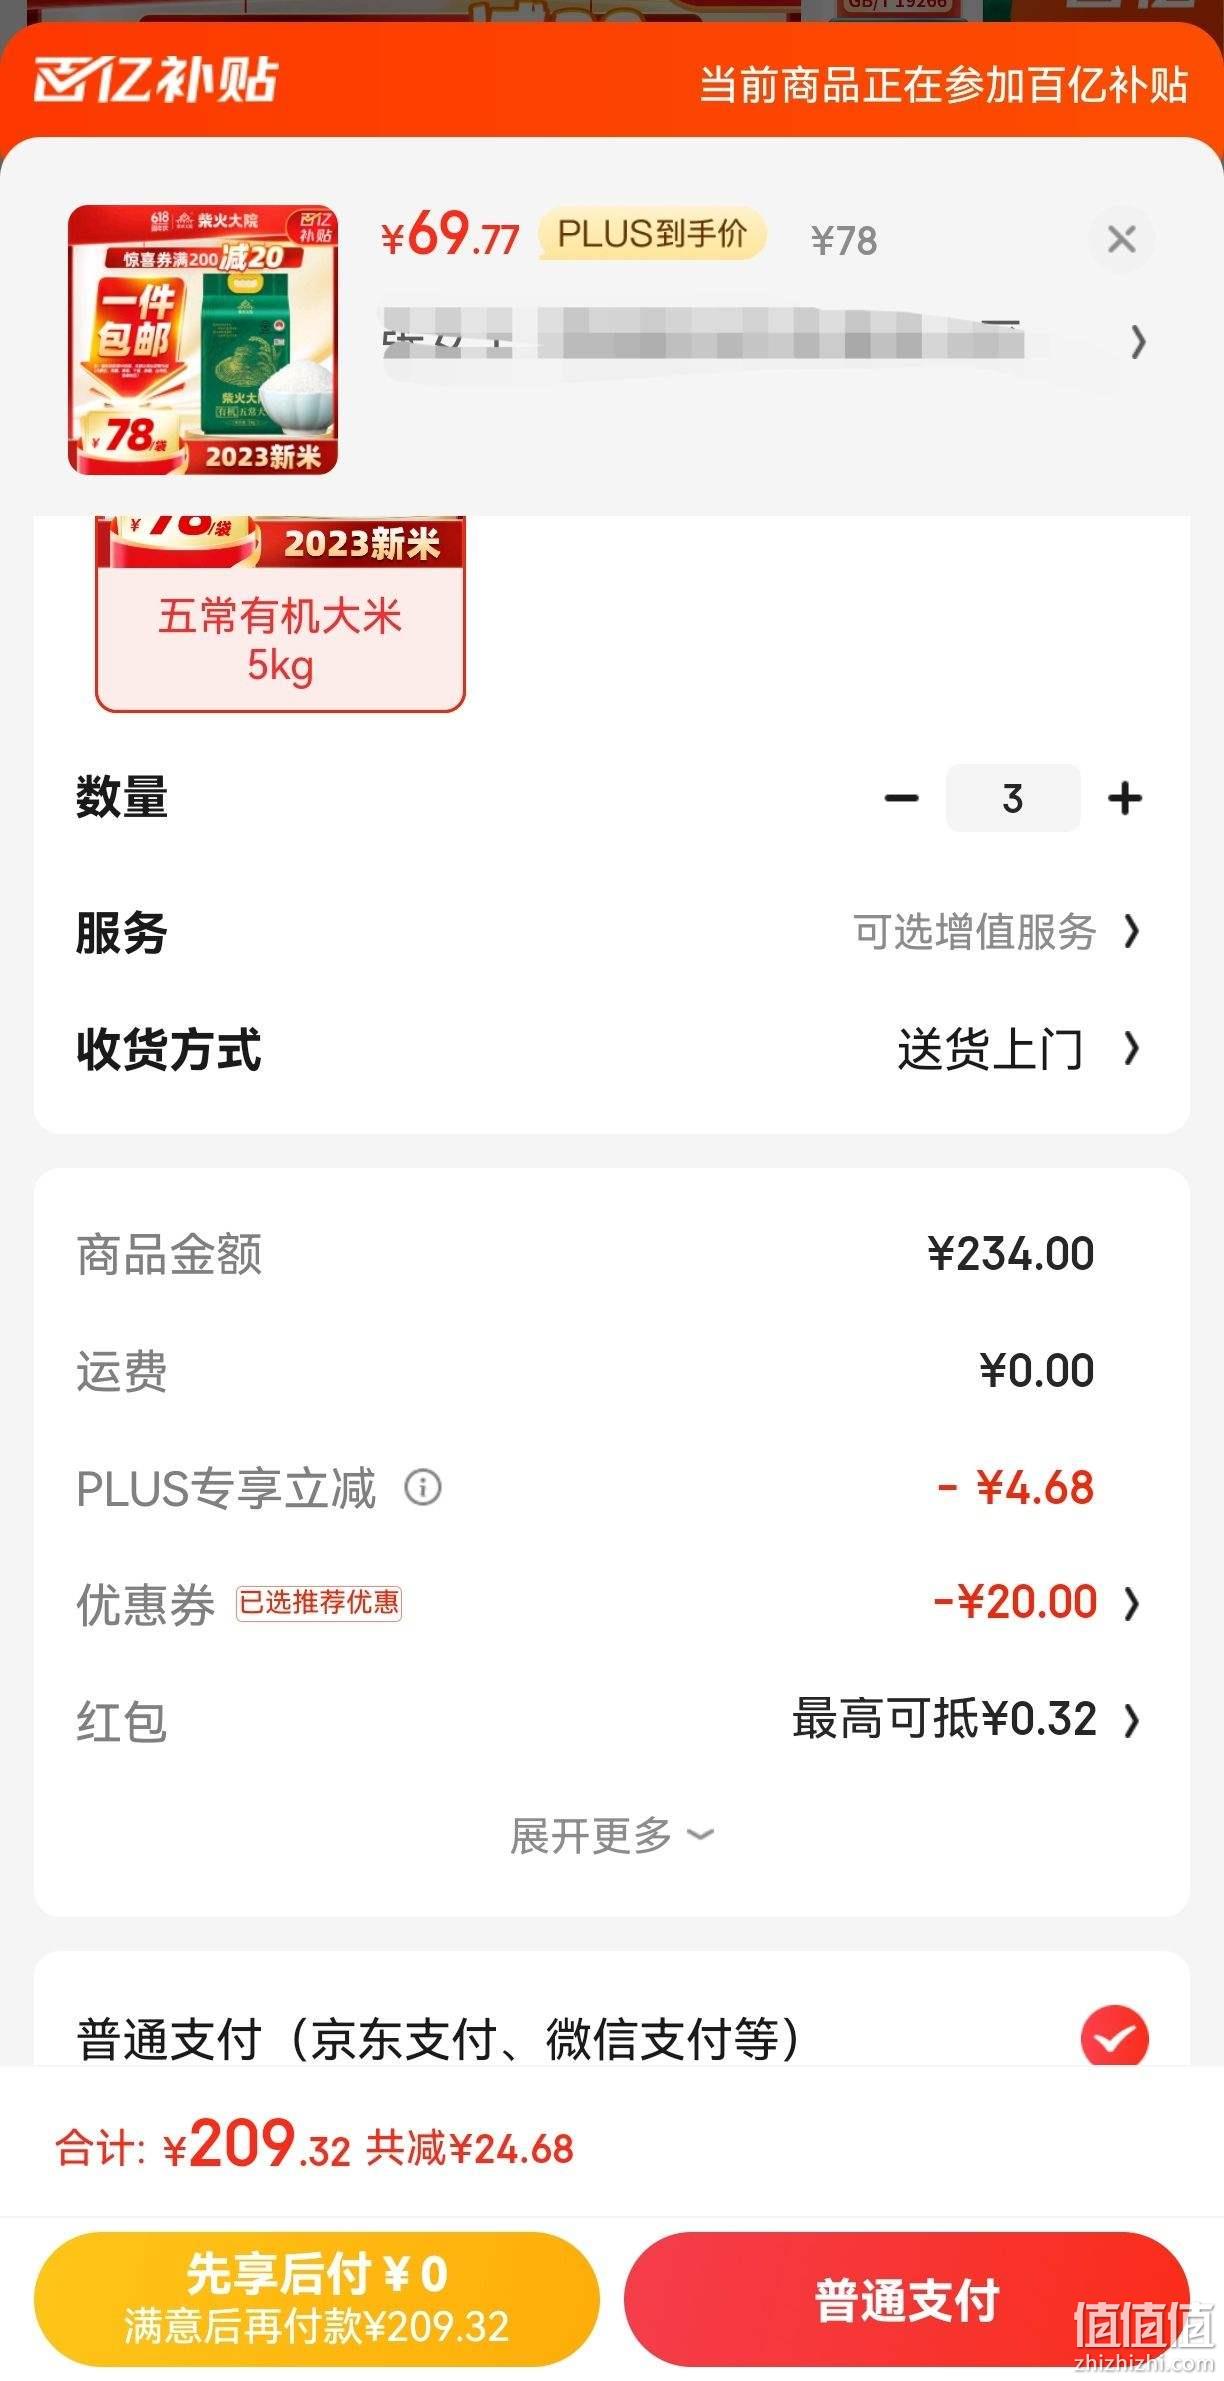The height and width of the screenshot is (2381, 1224).
Task: Edit the quantity field showing 3
Action: 1013,798
